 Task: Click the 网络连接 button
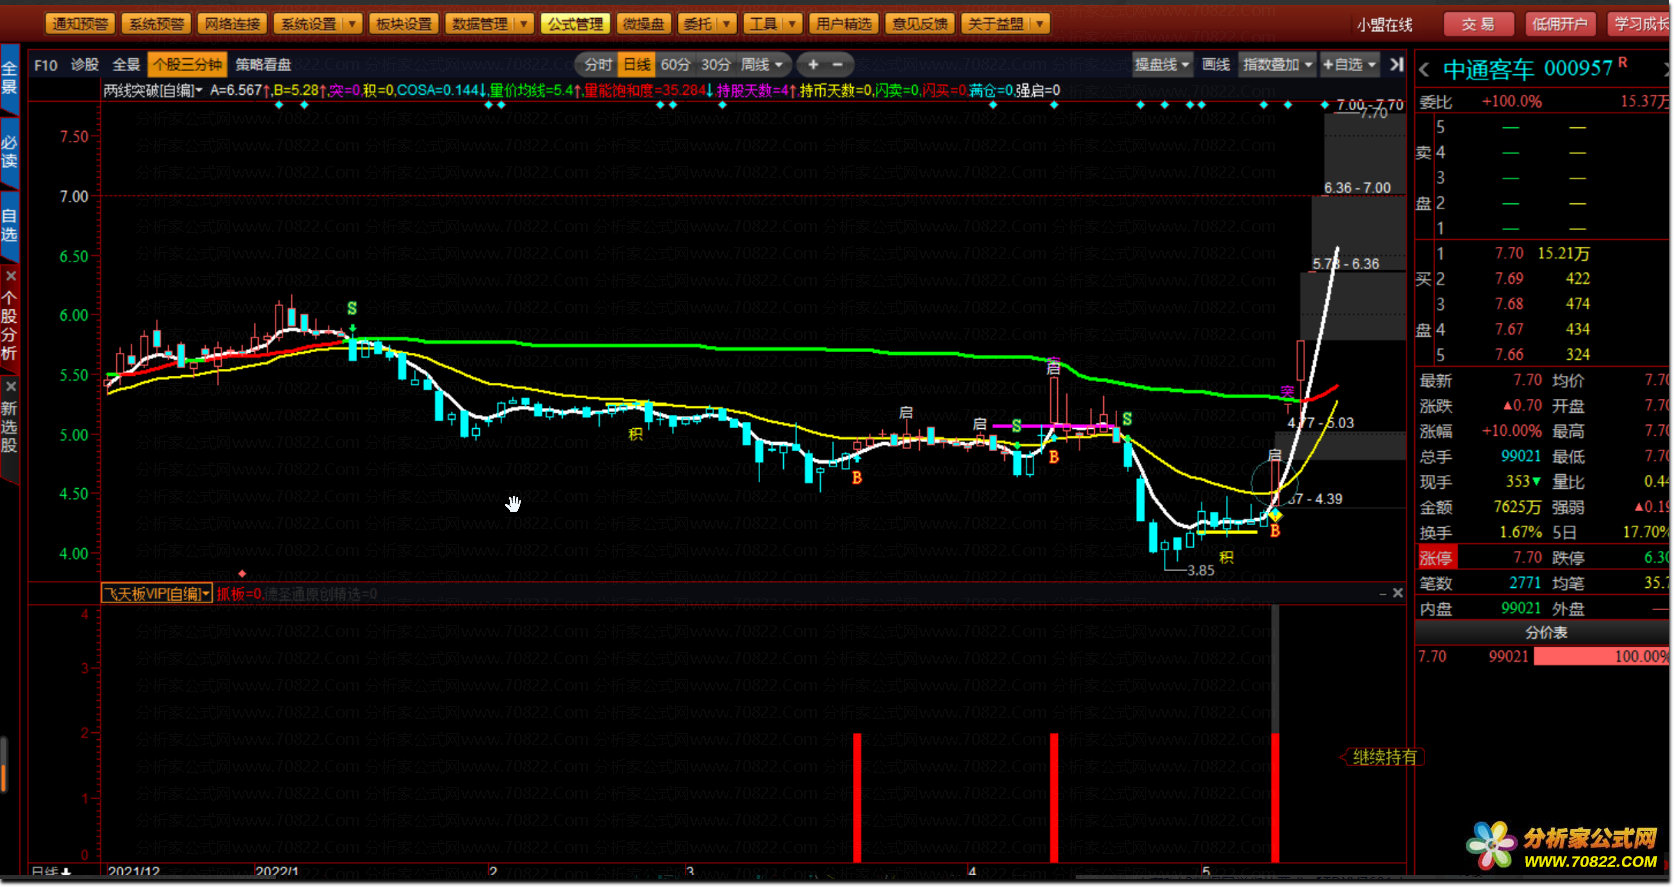click(233, 24)
